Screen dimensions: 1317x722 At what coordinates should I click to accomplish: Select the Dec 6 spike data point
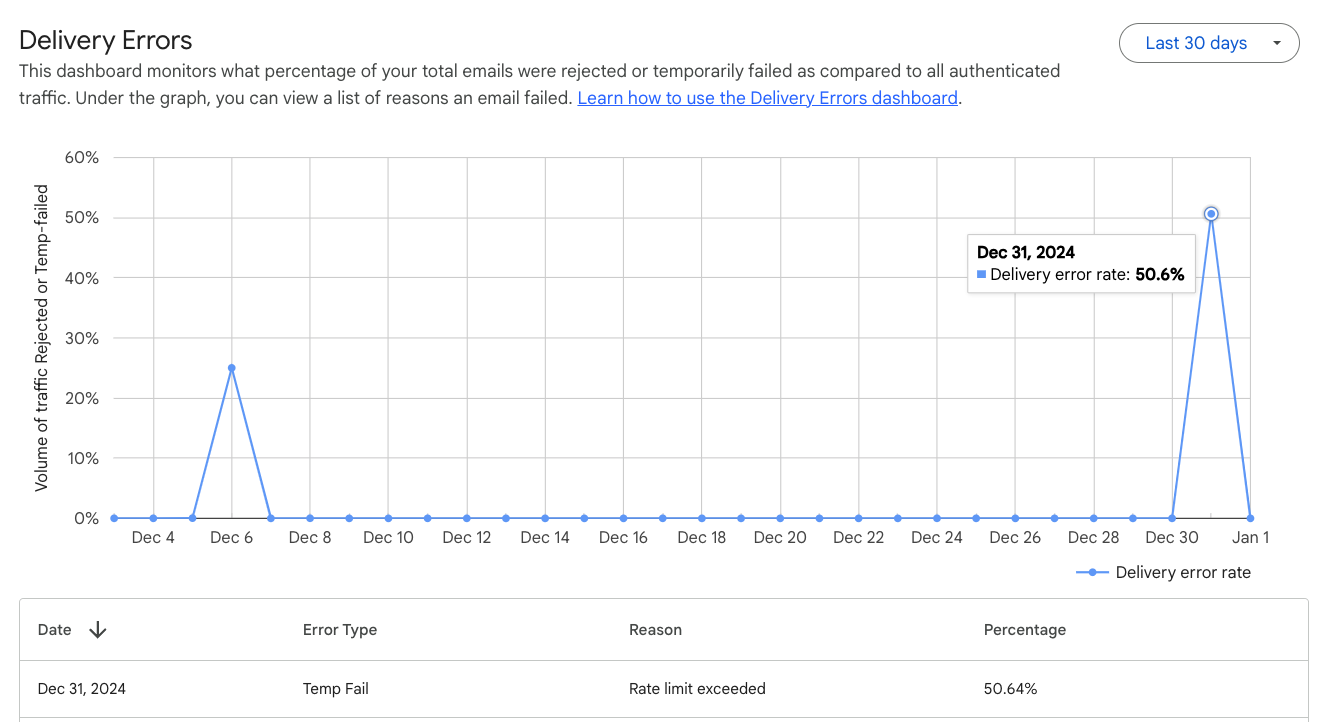tap(231, 368)
